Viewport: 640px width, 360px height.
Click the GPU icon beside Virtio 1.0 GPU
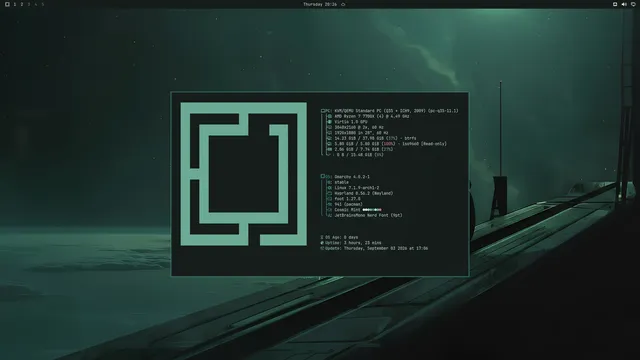point(329,122)
